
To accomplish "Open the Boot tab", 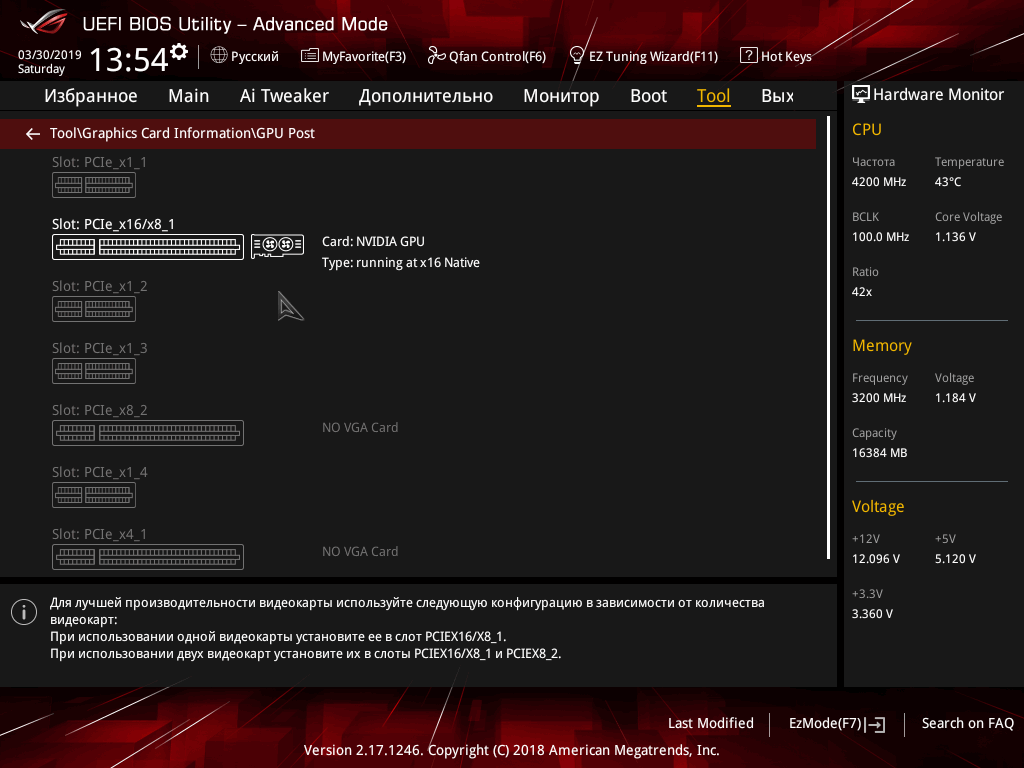I will (648, 96).
